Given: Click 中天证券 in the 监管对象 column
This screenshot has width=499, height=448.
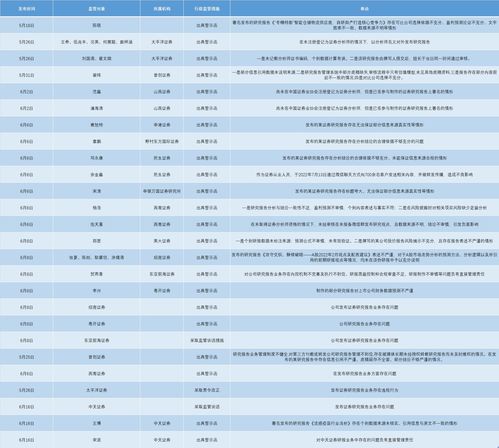Looking at the screenshot, I should tap(97, 406).
